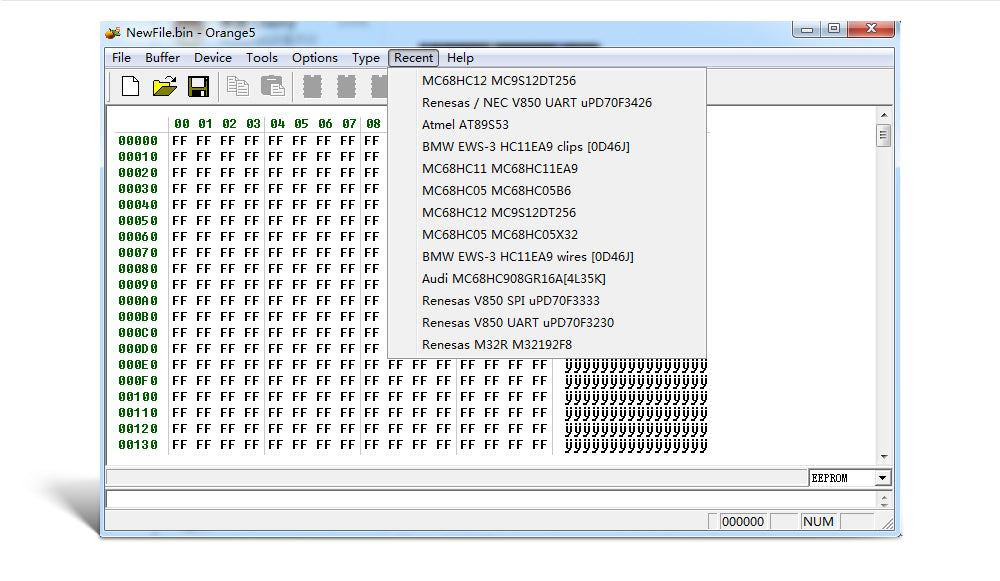
Task: Select Atmel AT89S53 from the Recent list
Action: coord(465,125)
